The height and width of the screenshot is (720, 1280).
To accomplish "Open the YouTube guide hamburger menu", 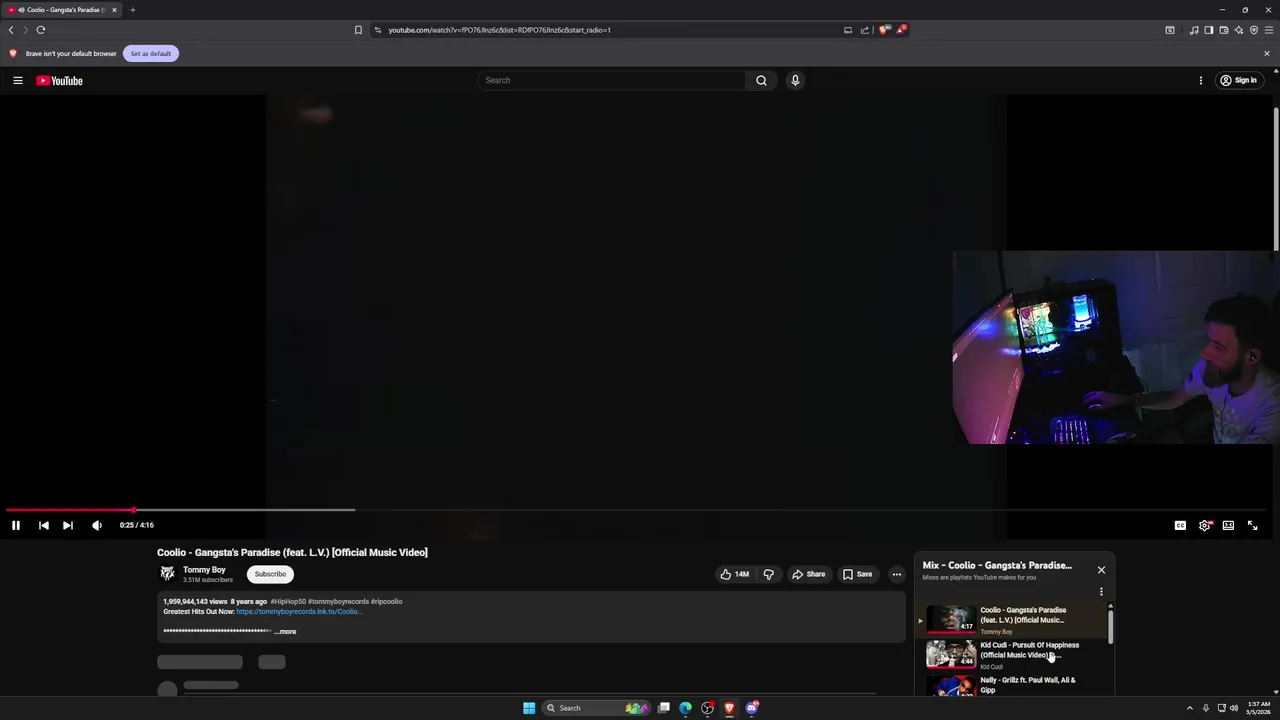I will (17, 80).
